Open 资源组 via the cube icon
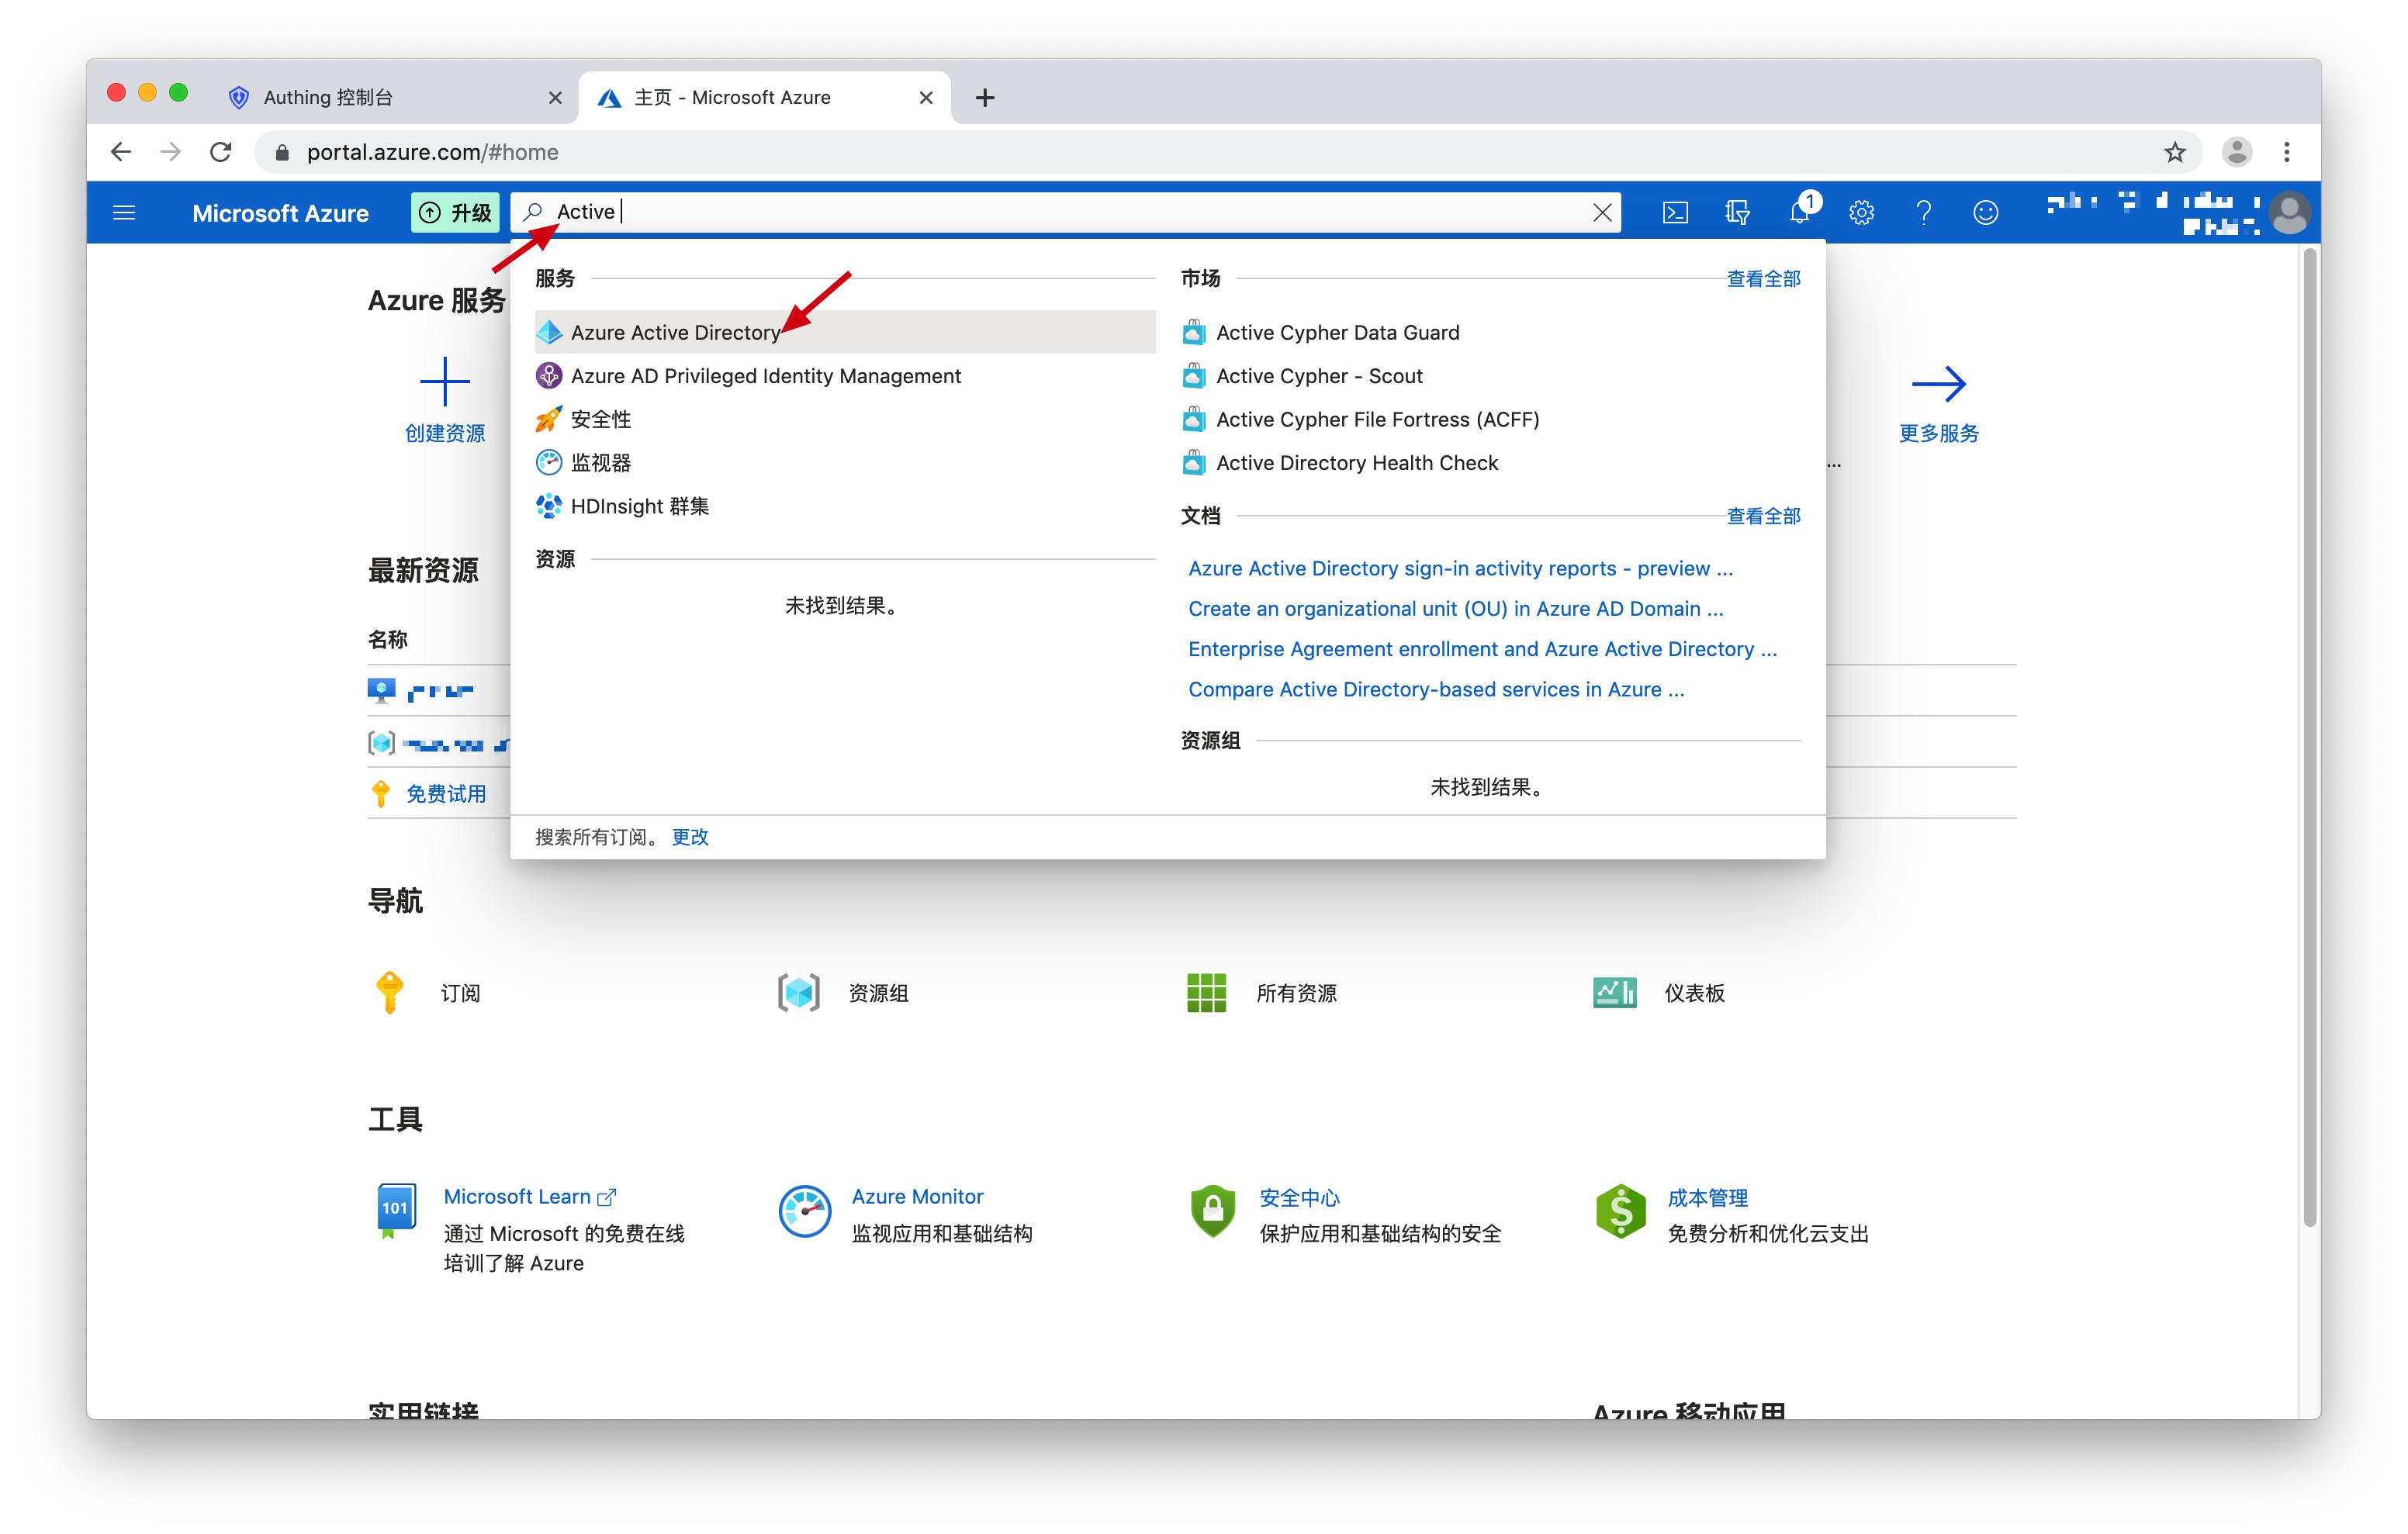Image resolution: width=2408 pixels, height=1534 pixels. (x=798, y=992)
